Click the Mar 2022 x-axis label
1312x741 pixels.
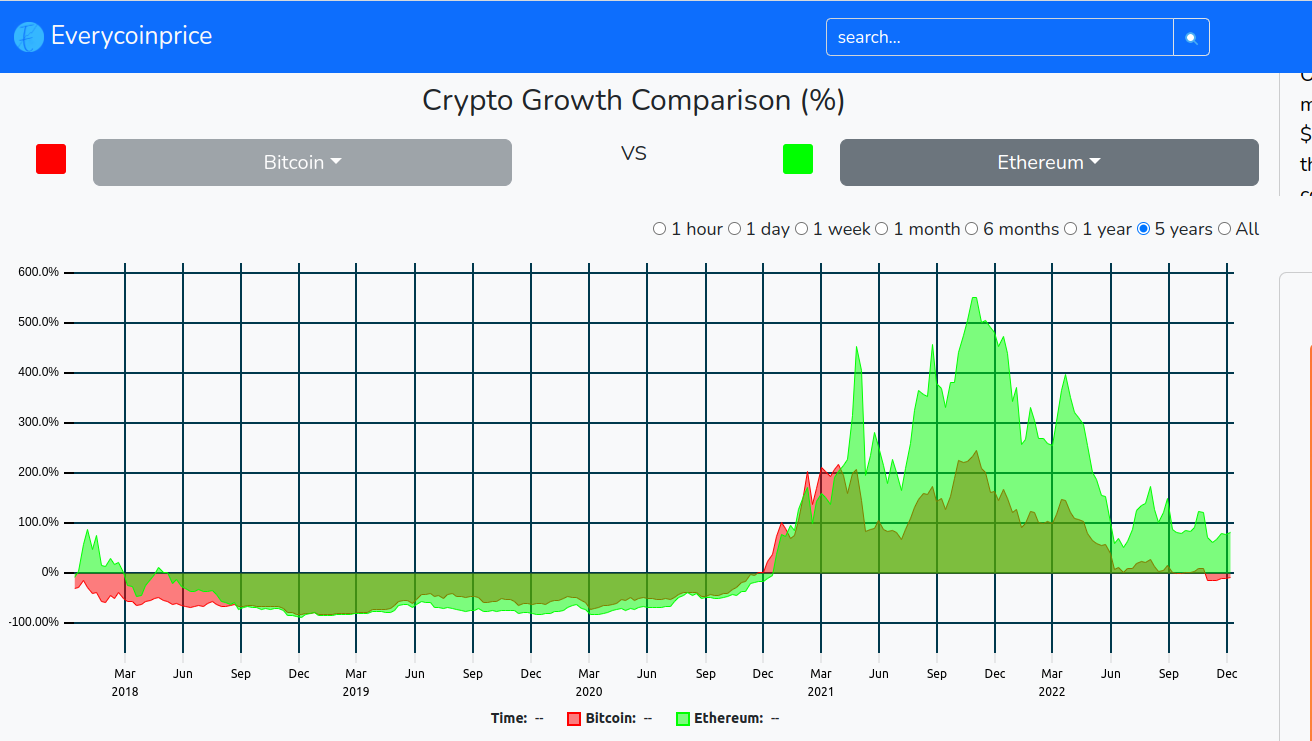click(1052, 682)
